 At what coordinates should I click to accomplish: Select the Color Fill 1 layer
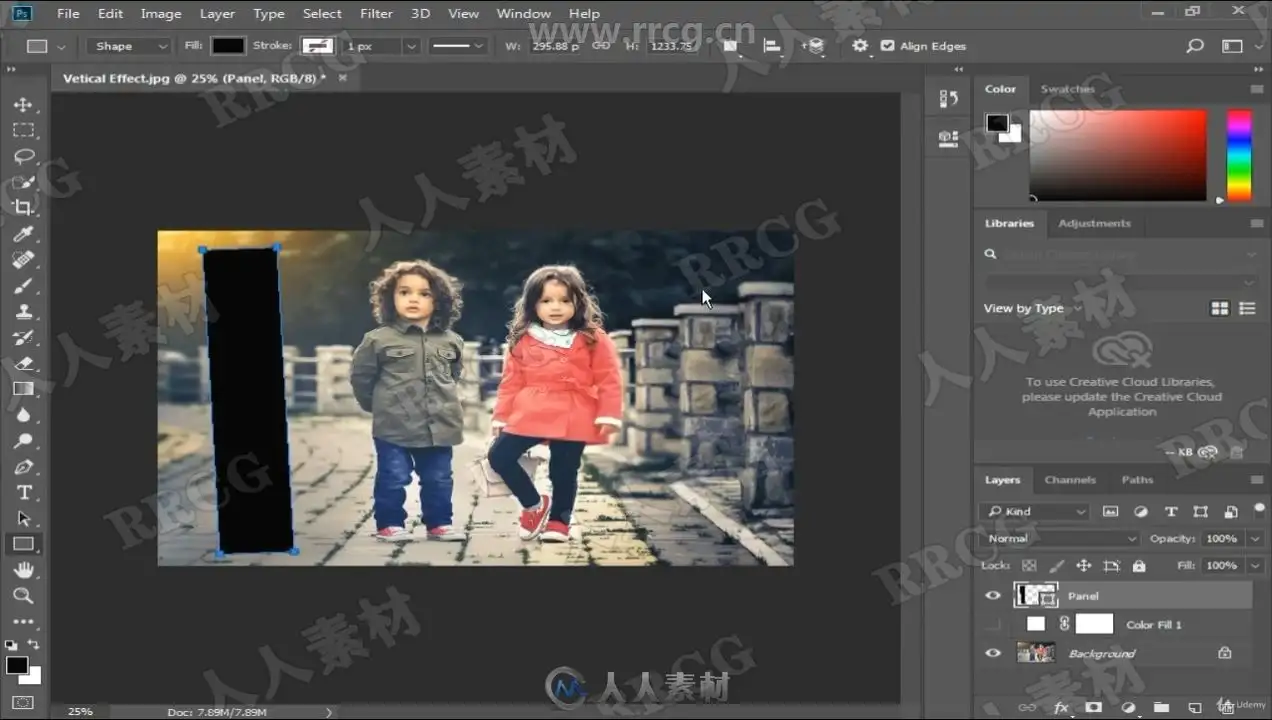[x=1153, y=625]
